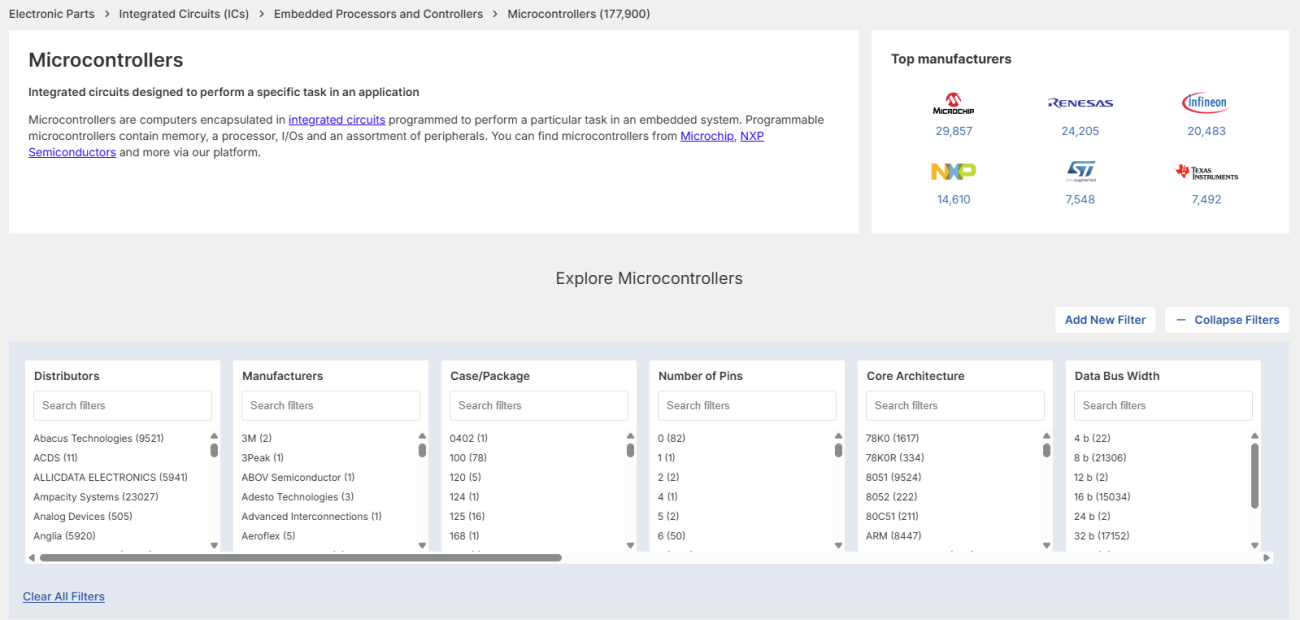Focus the Data Bus Width search field

(1163, 405)
